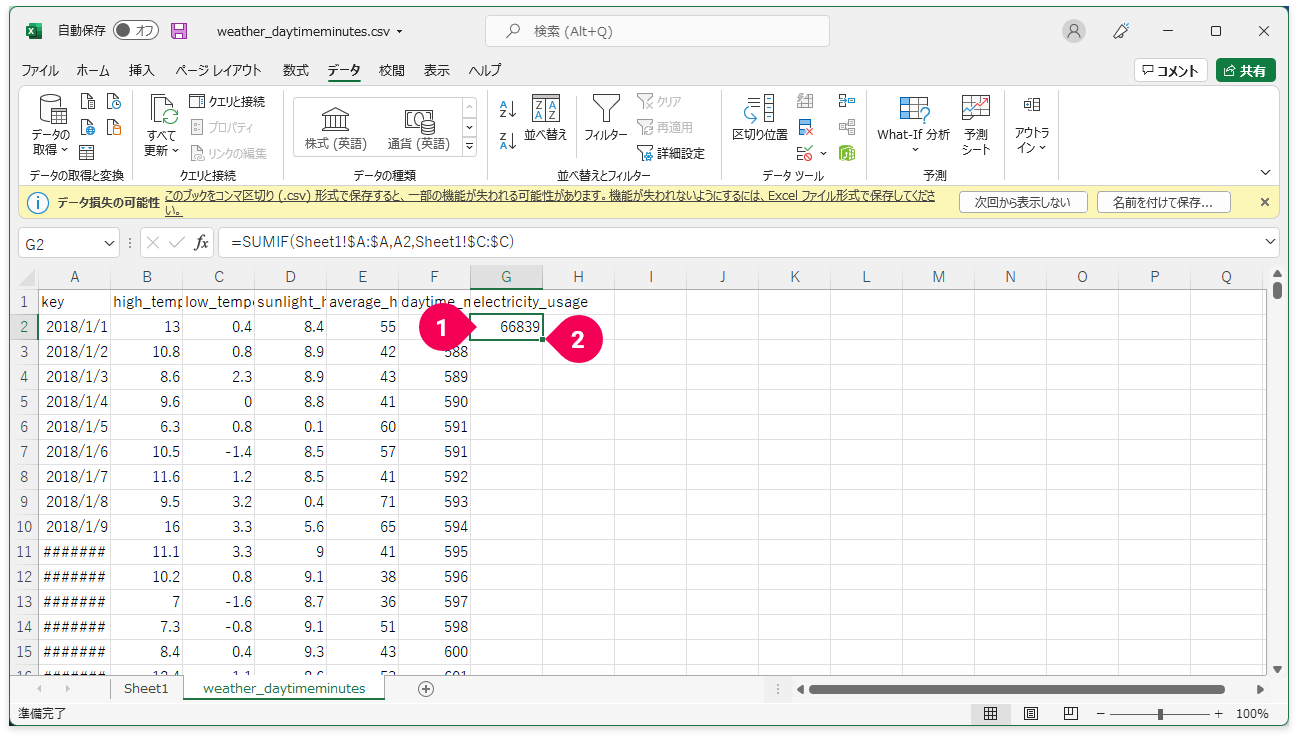Click the Existing Connections icon
Viewport: 1298px width, 738px height.
114,127
